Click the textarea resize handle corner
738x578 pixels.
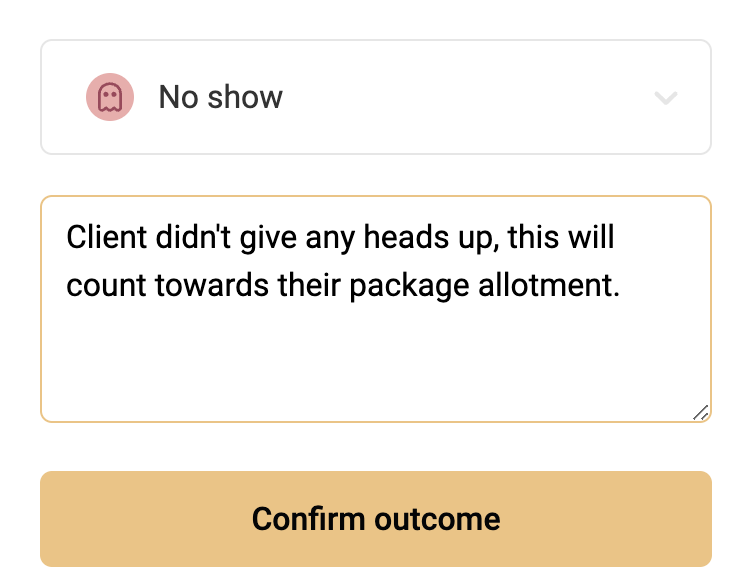click(701, 412)
